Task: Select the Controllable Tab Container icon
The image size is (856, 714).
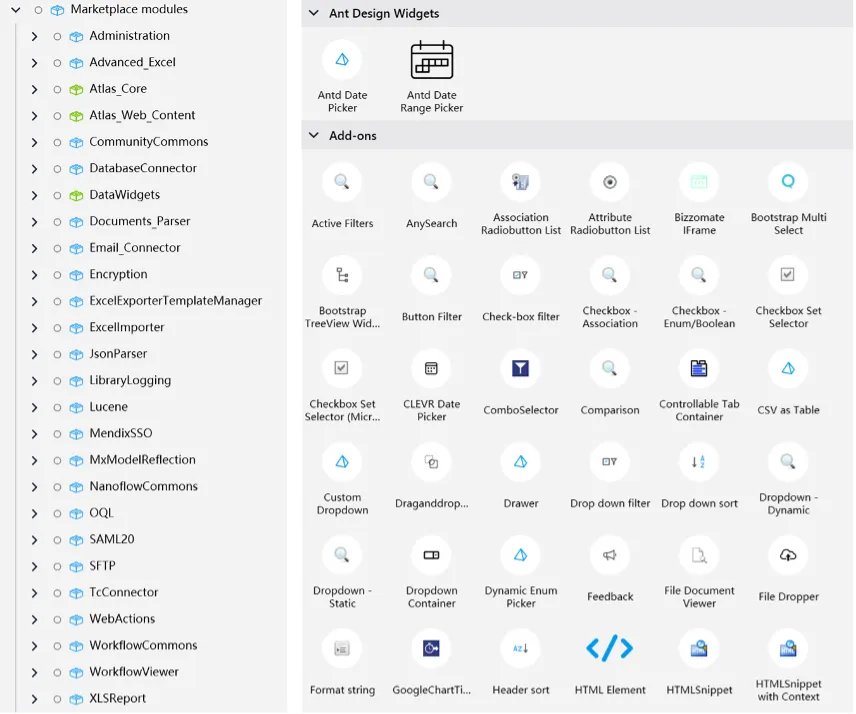Action: [x=699, y=368]
